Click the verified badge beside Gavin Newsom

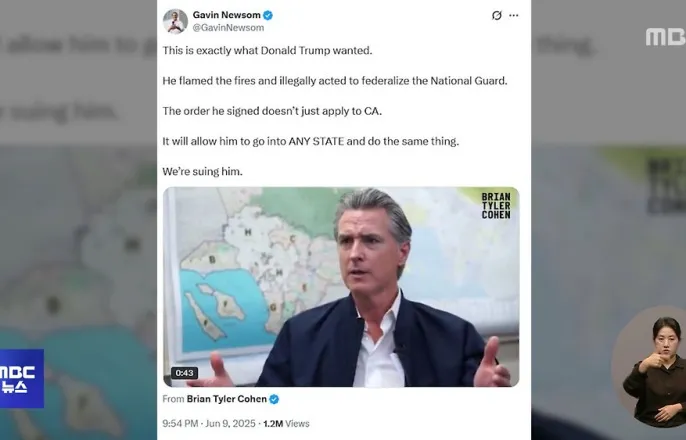click(x=268, y=15)
